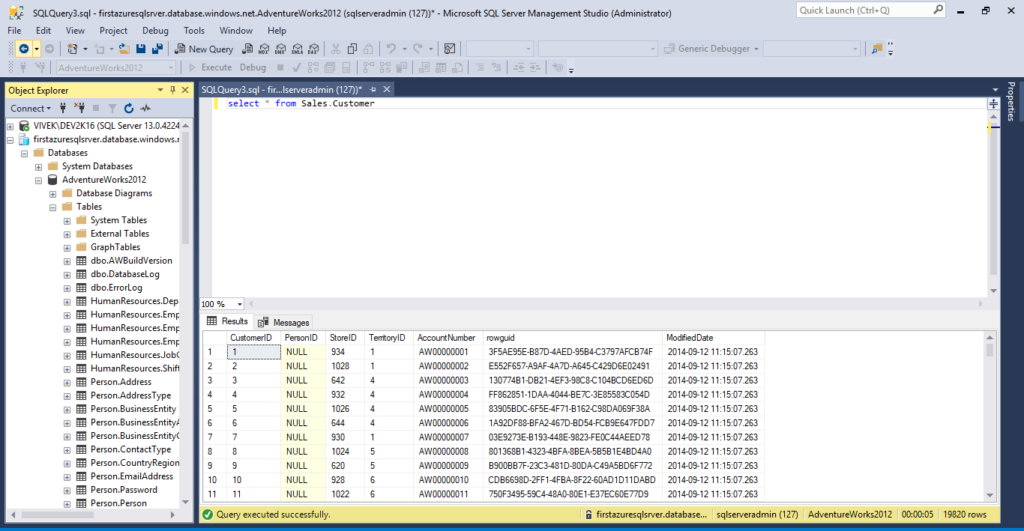Click the Execute button
The width and height of the screenshot is (1024, 531).
point(210,67)
